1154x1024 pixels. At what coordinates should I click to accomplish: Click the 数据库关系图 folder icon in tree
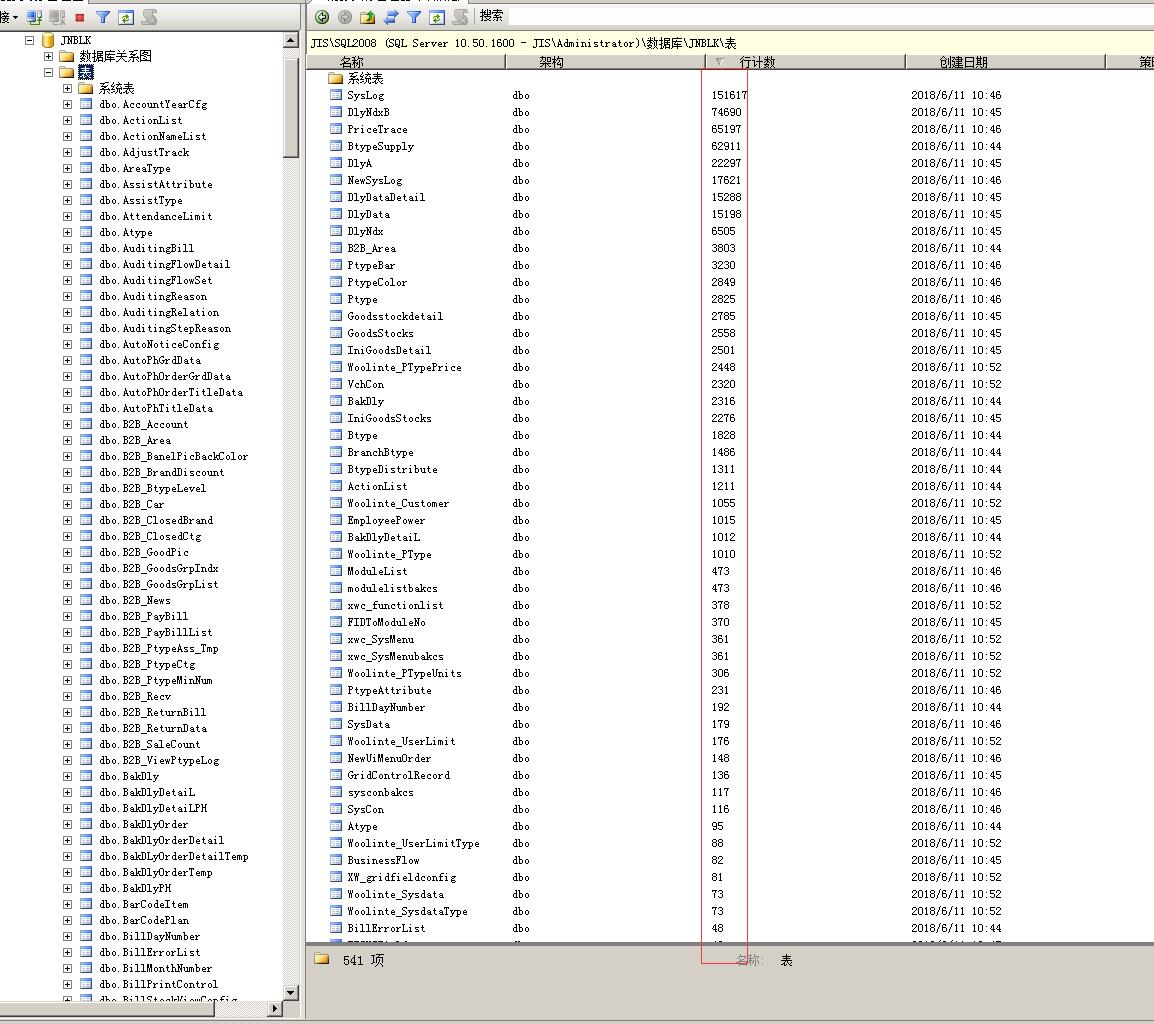point(67,57)
